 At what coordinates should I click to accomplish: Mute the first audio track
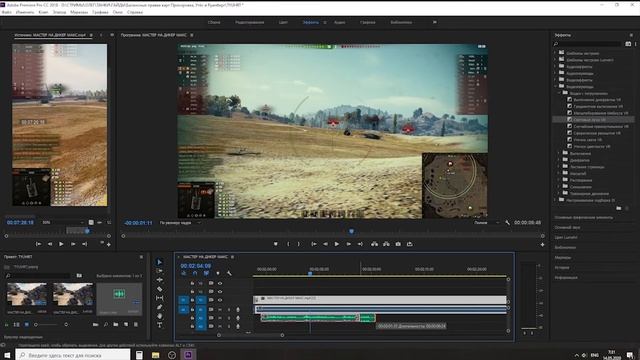pos(220,309)
